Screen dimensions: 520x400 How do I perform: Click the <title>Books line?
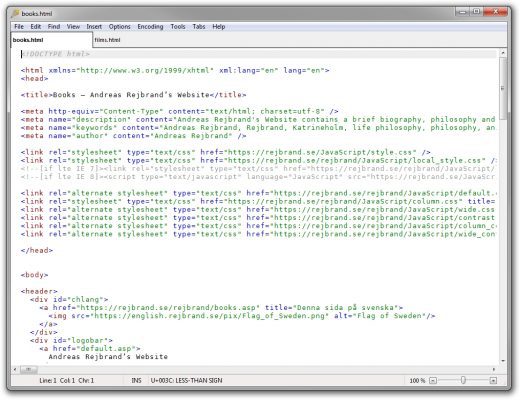pyautogui.click(x=133, y=95)
